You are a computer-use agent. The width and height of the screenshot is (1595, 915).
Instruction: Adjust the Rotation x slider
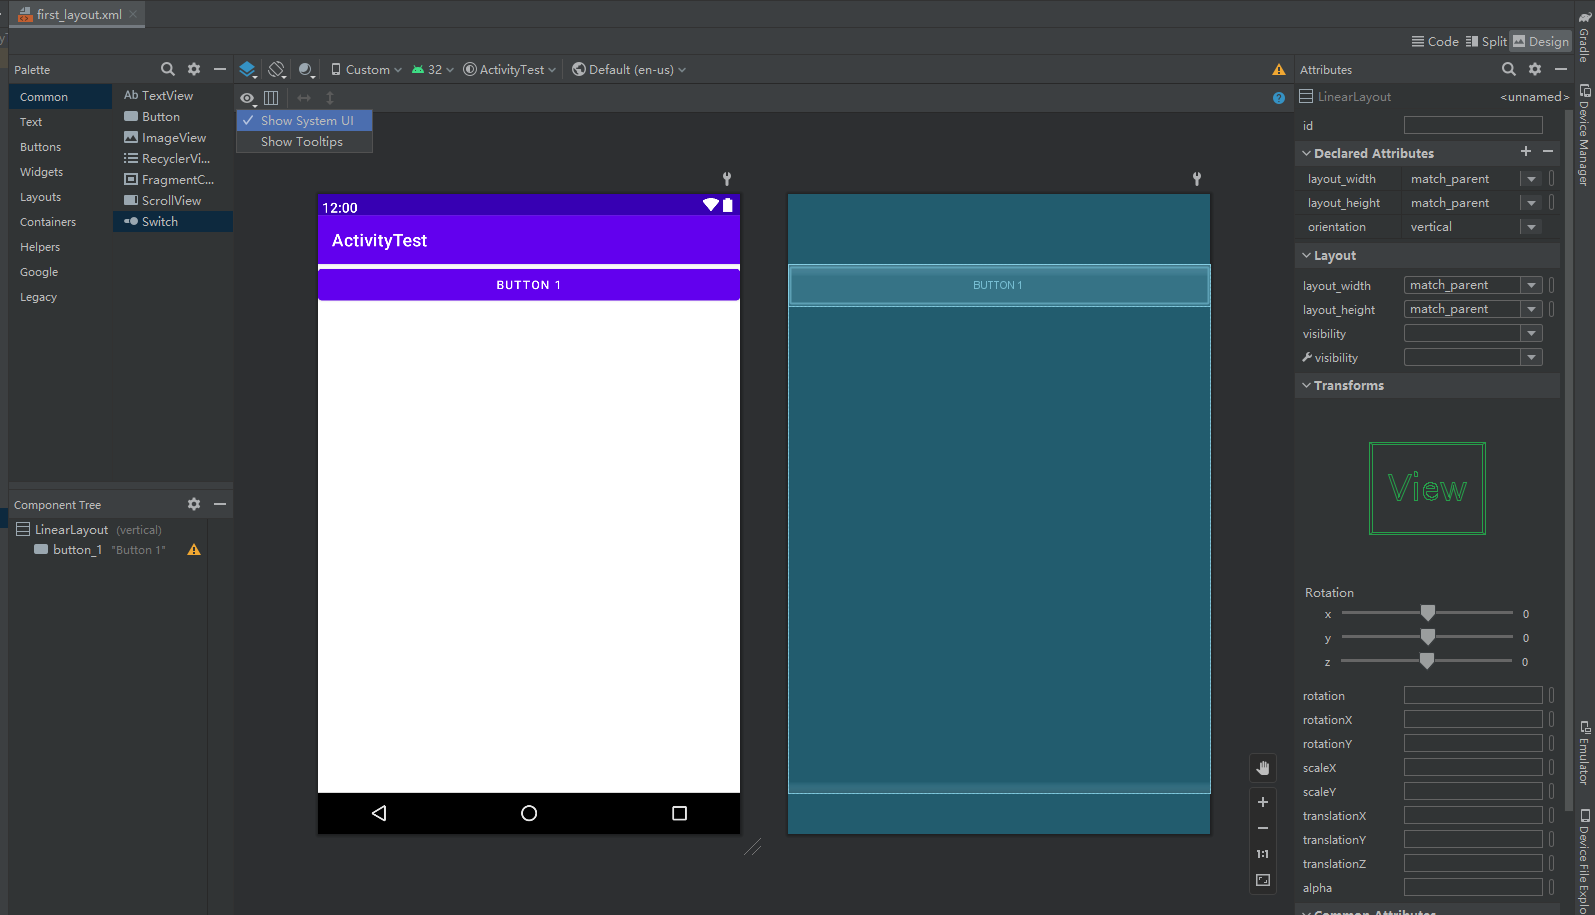(1427, 613)
